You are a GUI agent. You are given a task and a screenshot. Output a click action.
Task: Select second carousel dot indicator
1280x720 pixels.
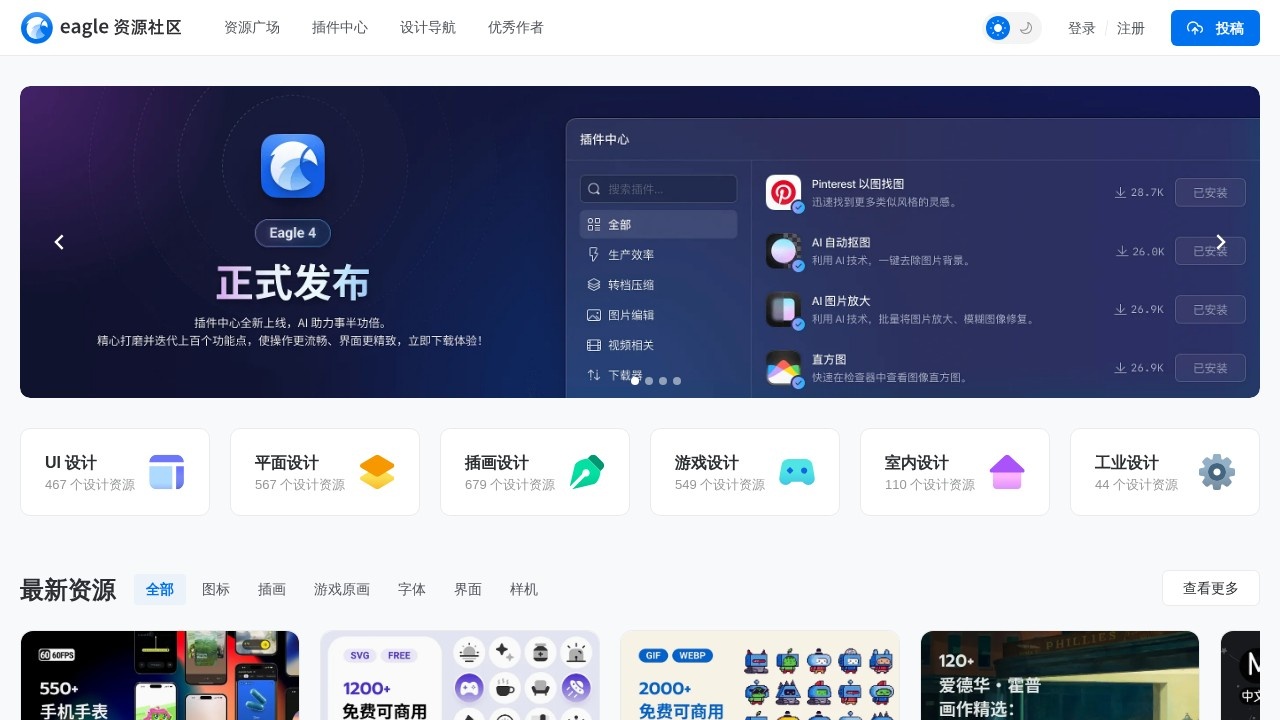649,381
